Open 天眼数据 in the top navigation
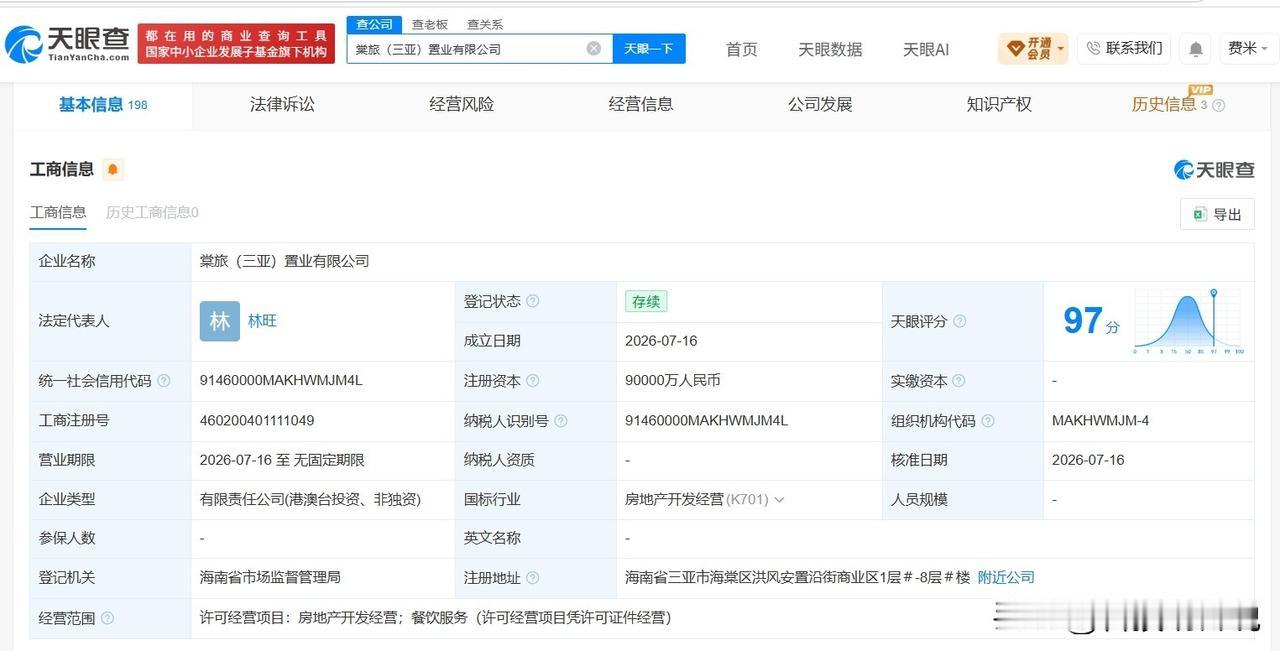The height and width of the screenshot is (651, 1280). click(x=830, y=49)
